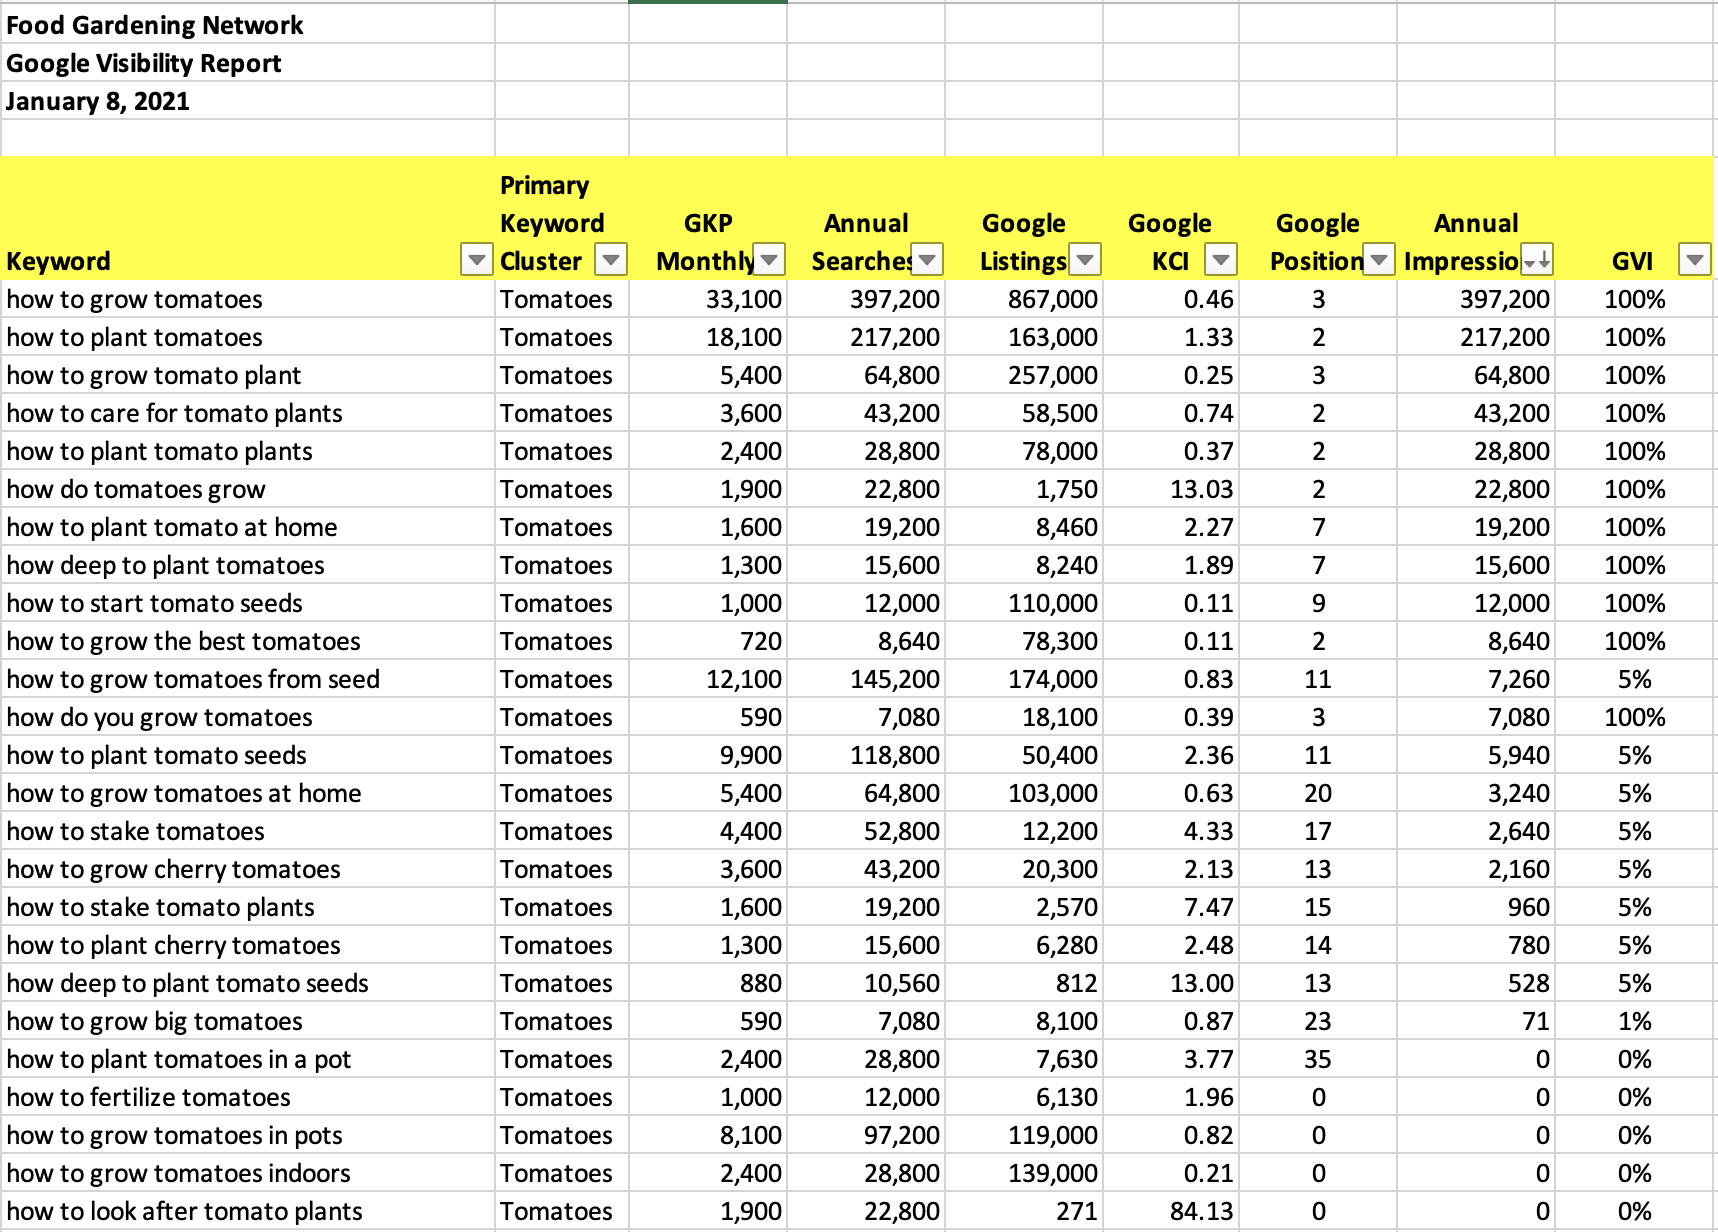Open the GVI column filter dropdown
Image resolution: width=1718 pixels, height=1232 pixels.
pyautogui.click(x=1695, y=259)
